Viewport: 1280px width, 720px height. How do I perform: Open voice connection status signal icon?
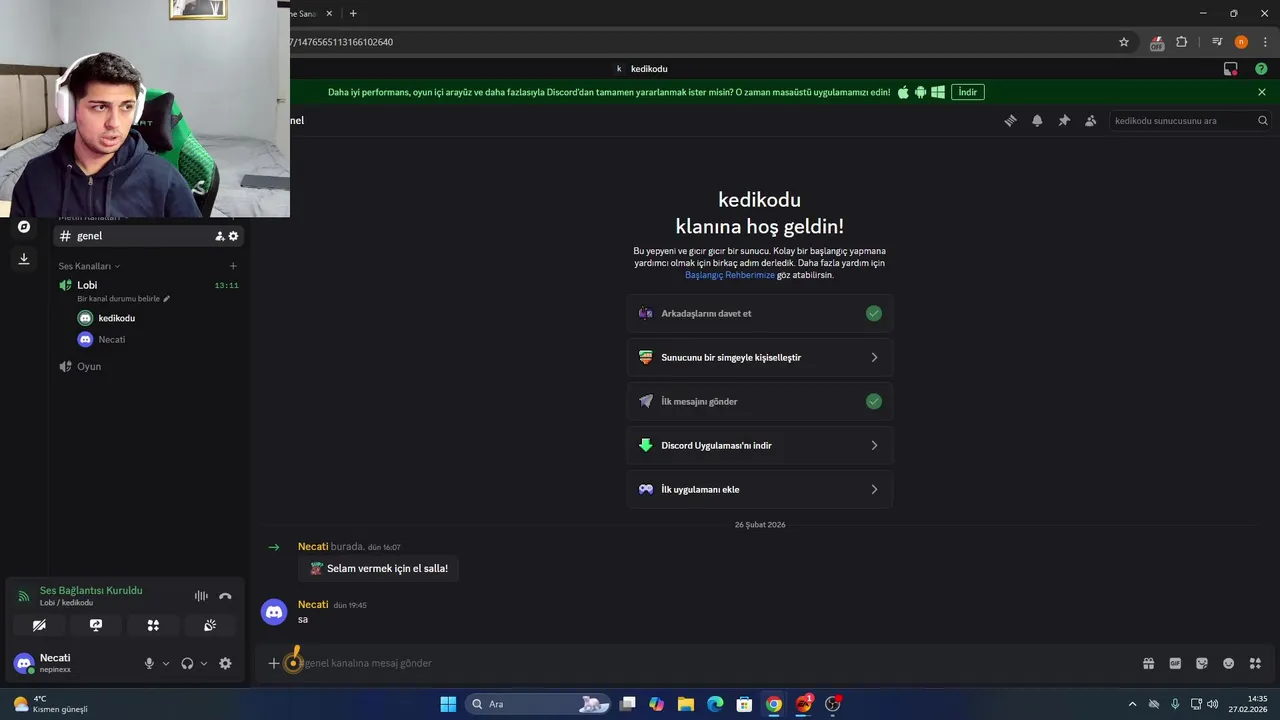(24, 596)
